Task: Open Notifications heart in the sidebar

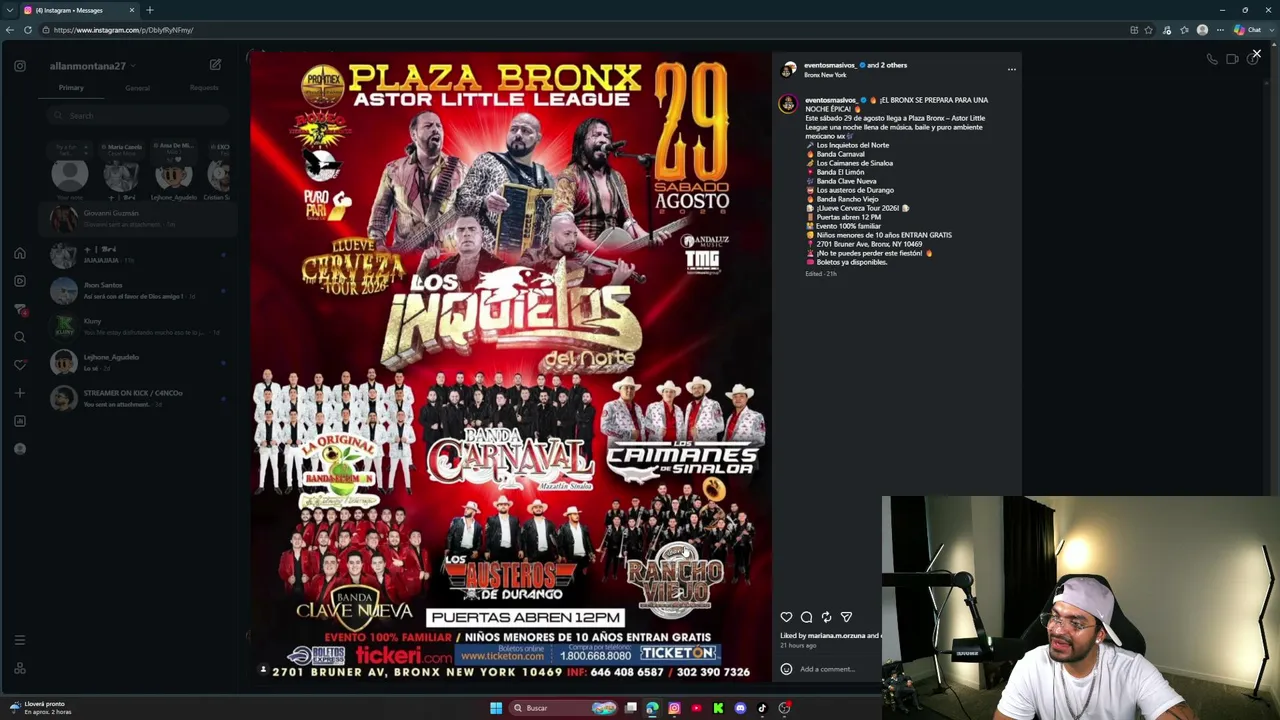Action: 20,365
